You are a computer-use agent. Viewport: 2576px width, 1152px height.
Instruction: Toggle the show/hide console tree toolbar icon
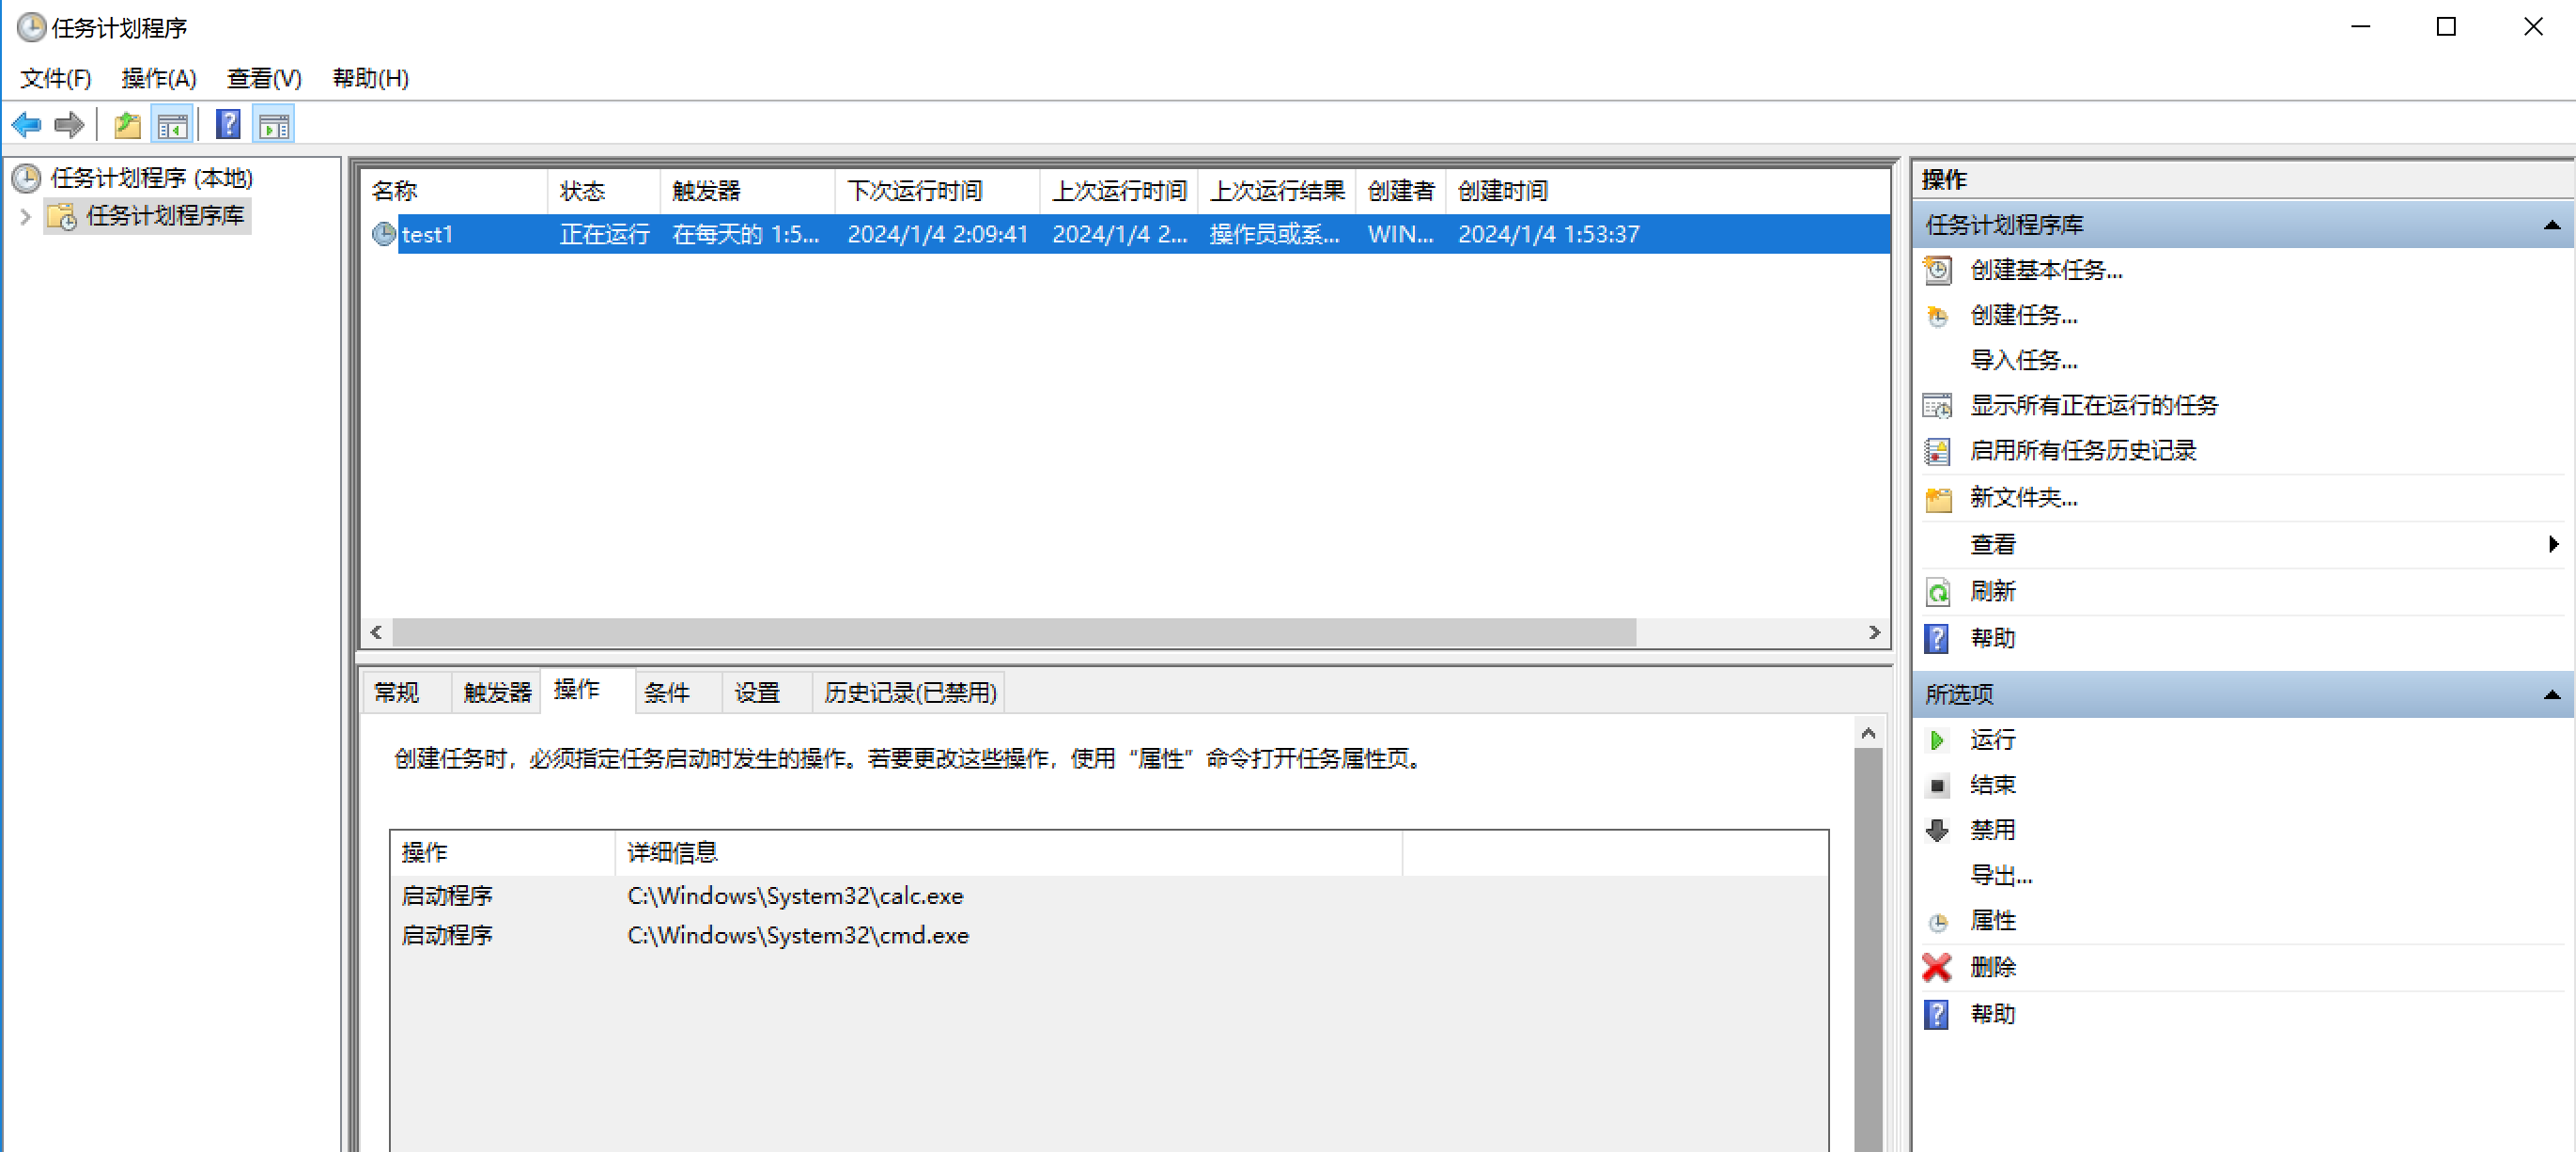[x=172, y=125]
